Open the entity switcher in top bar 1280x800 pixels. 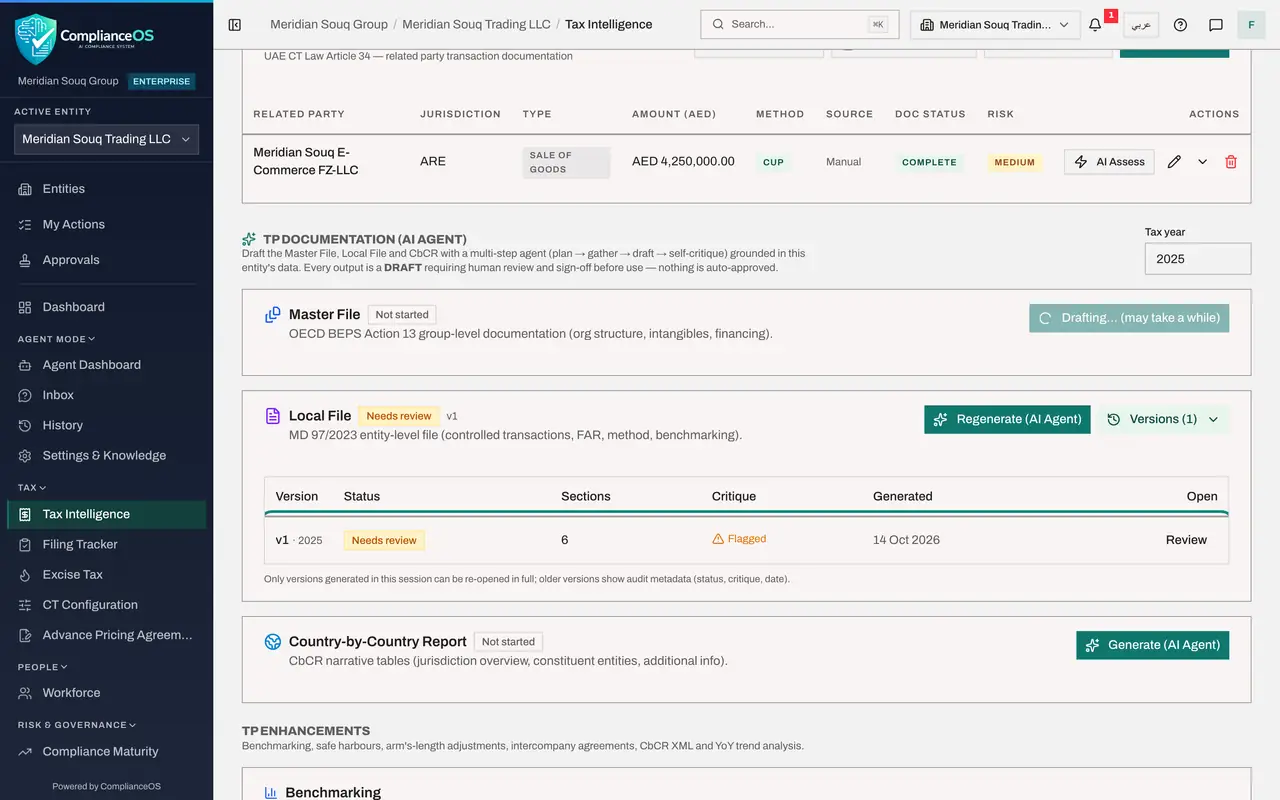click(x=995, y=25)
